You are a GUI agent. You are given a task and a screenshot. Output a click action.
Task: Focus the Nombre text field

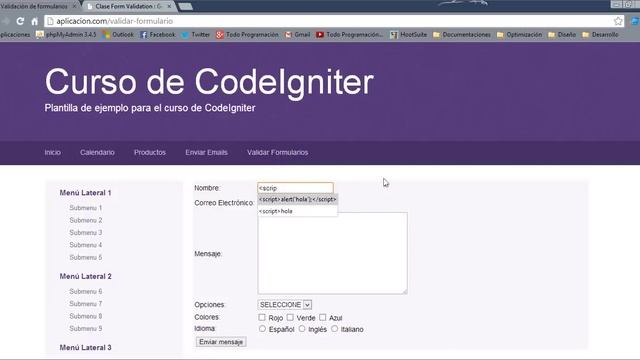click(x=296, y=188)
